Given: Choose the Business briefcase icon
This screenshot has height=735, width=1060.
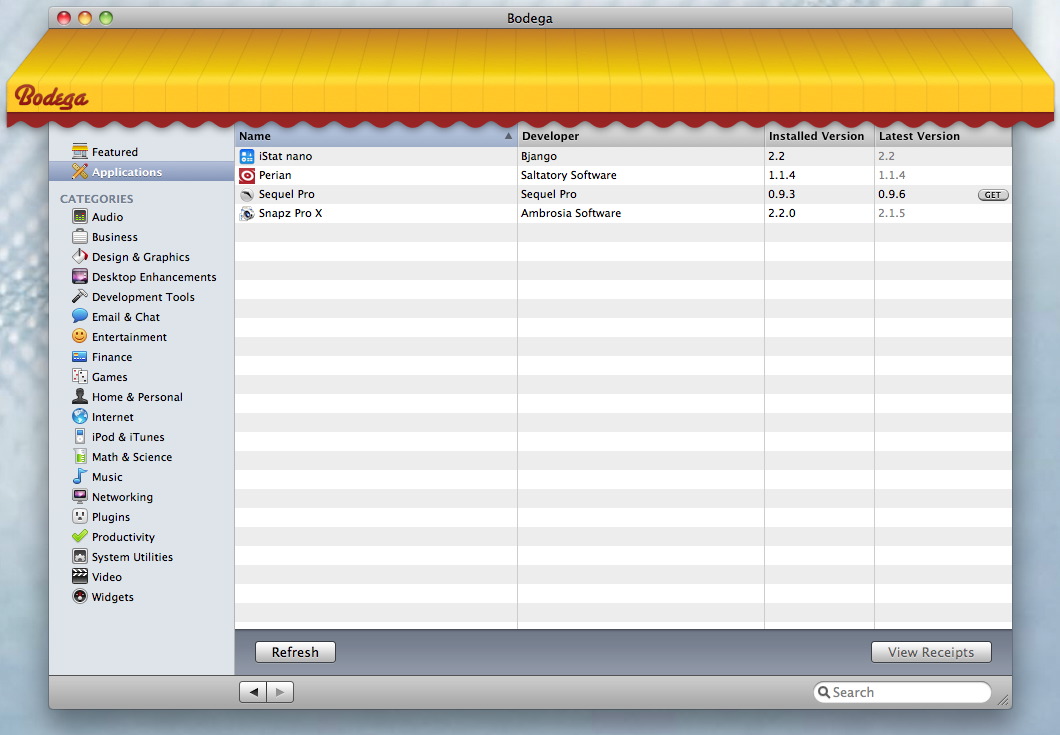Looking at the screenshot, I should (80, 237).
